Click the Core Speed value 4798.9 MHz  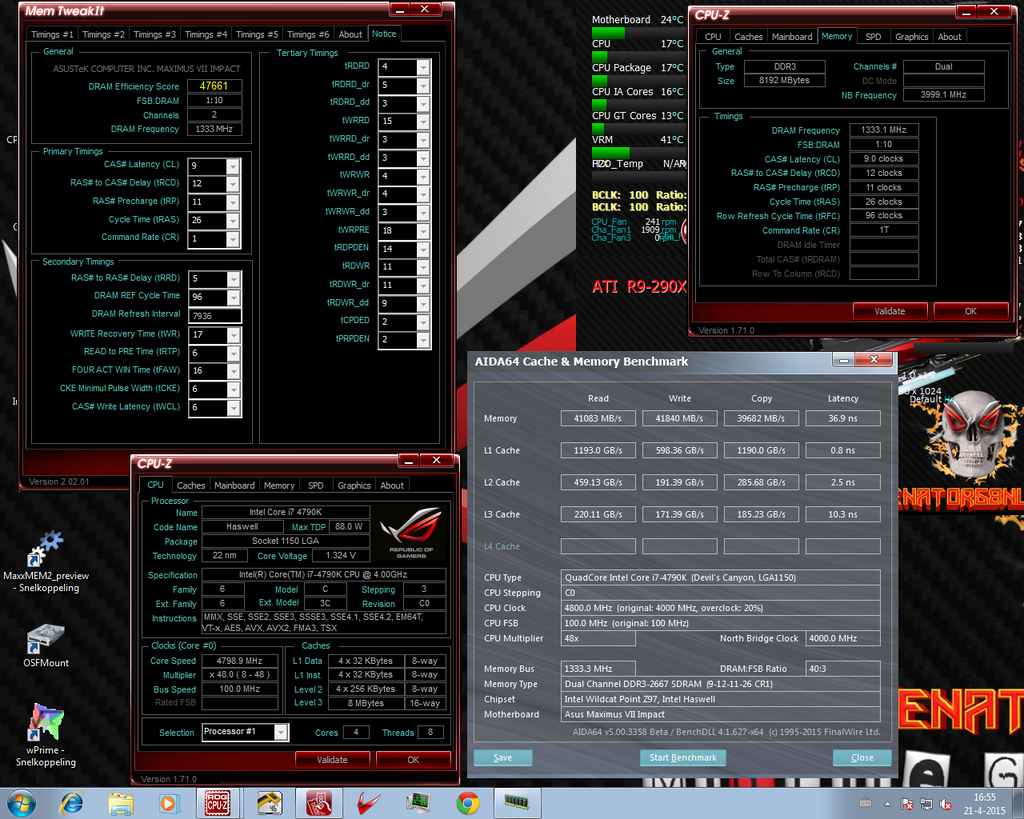240,661
